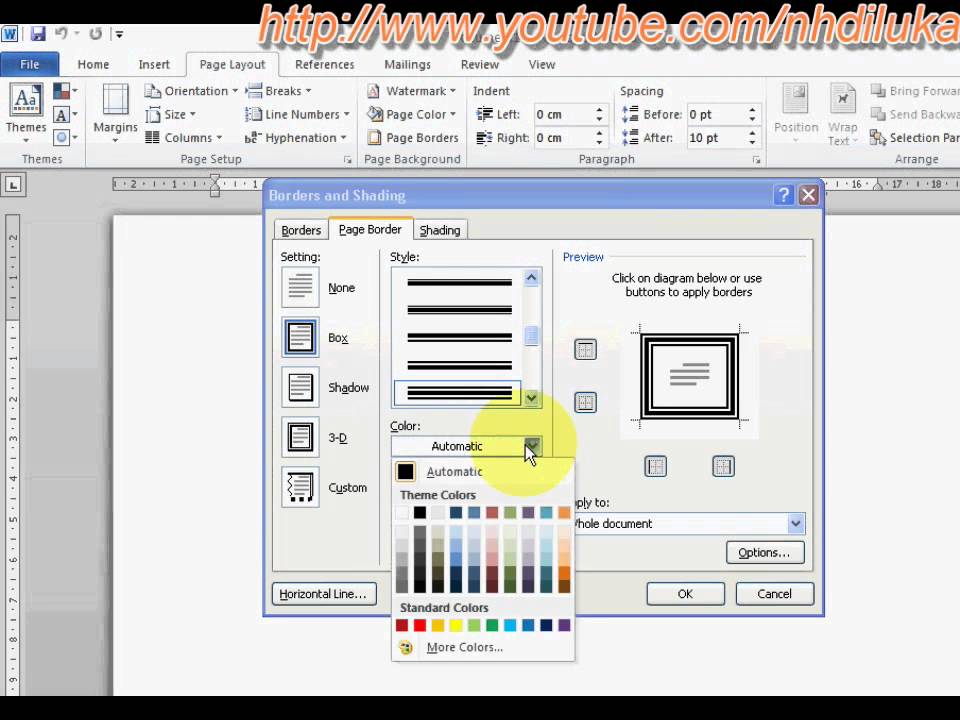960x720 pixels.
Task: Click the Redo icon in quick access toolbar
Action: [96, 34]
